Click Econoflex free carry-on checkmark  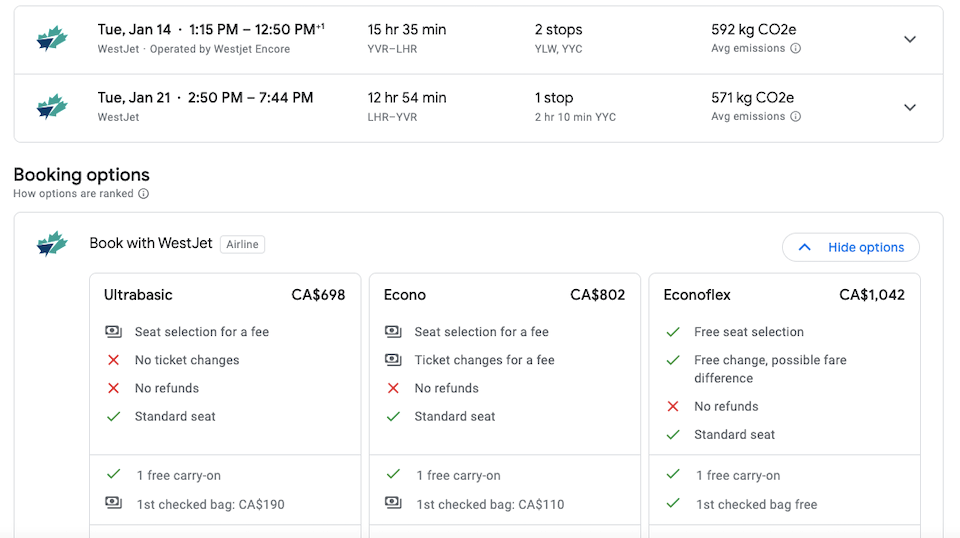click(673, 474)
